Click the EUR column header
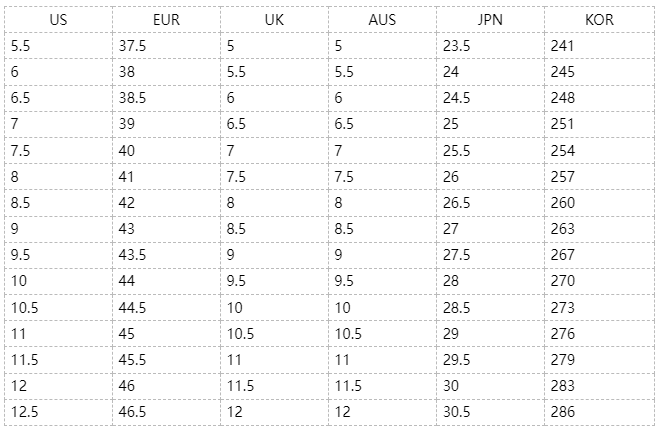The image size is (660, 435). click(167, 20)
